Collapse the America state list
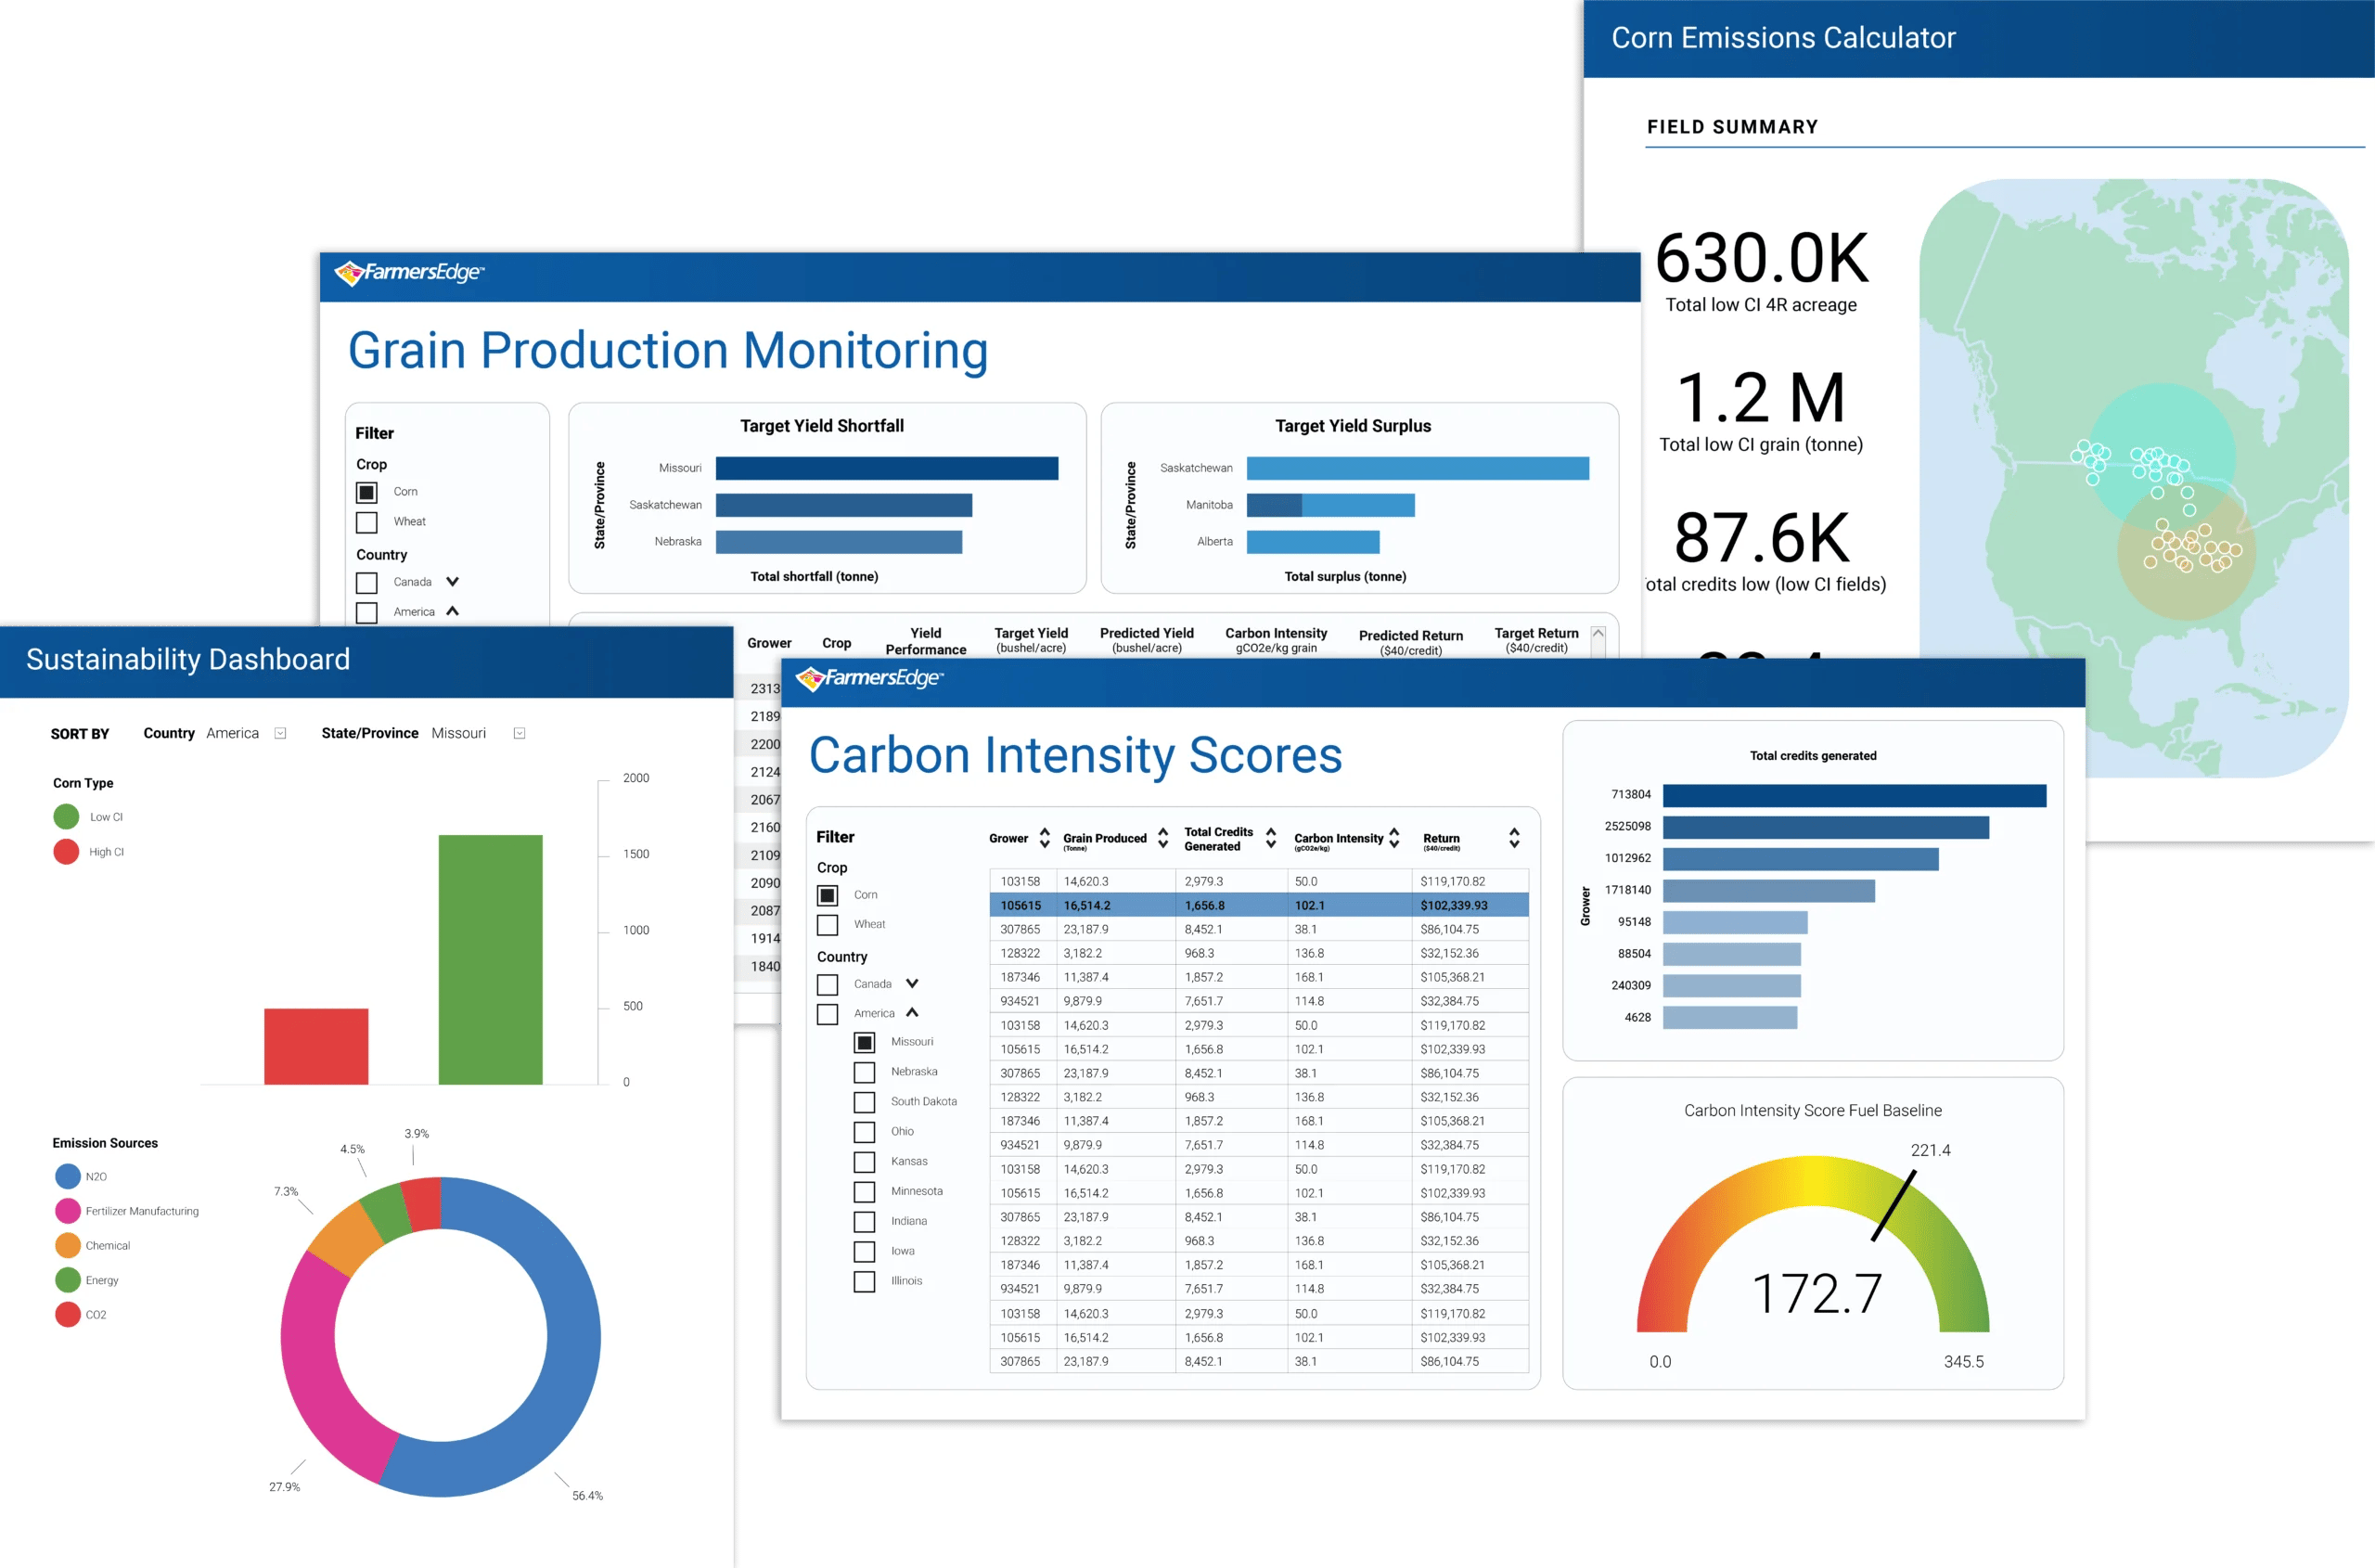 (911, 1012)
